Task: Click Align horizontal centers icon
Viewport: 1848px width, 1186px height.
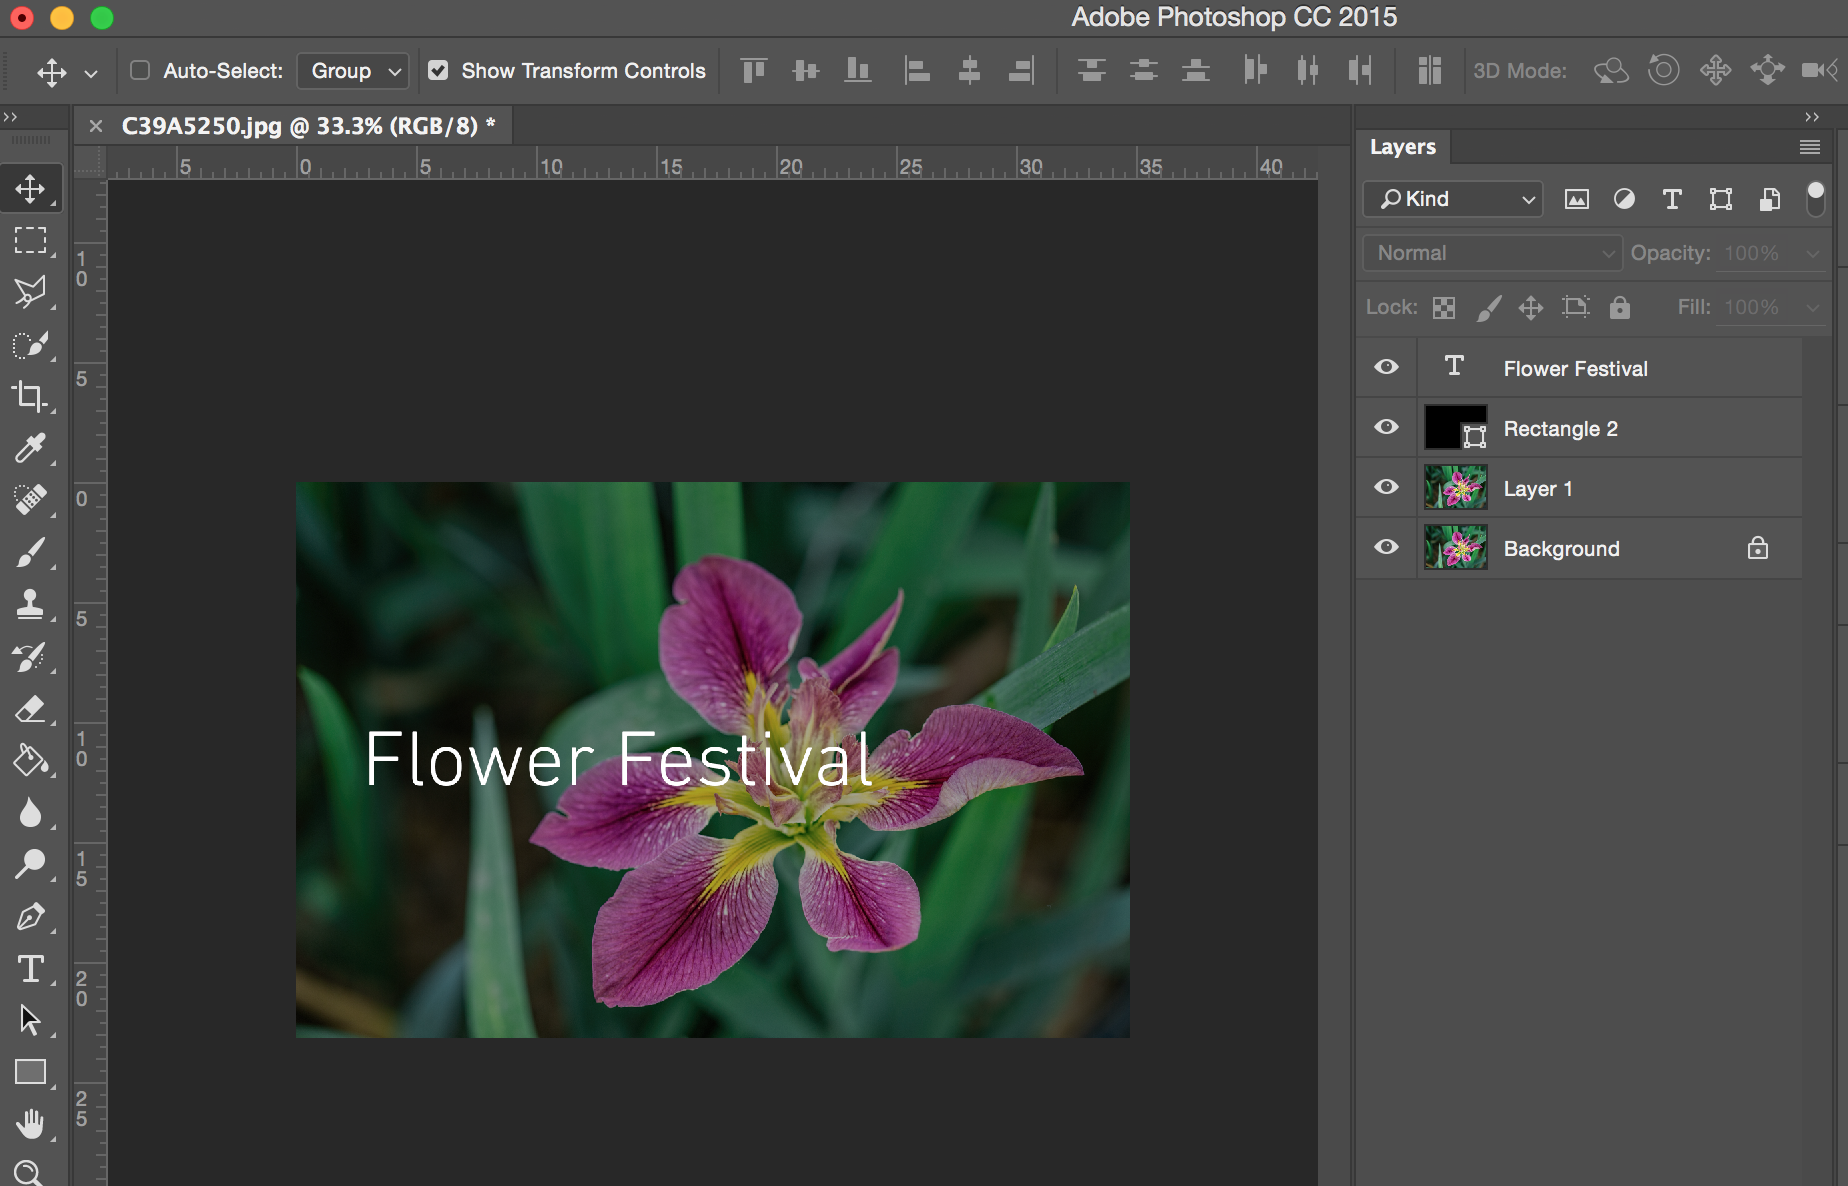Action: (x=969, y=70)
